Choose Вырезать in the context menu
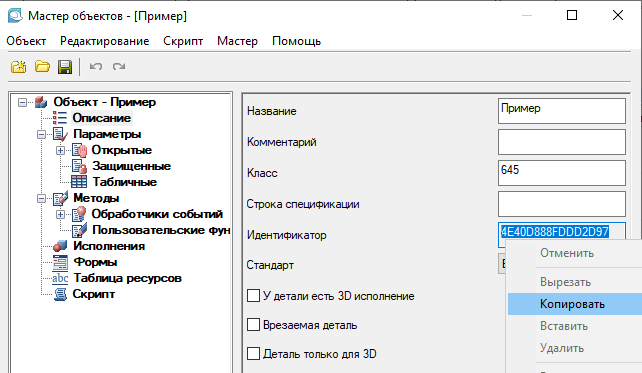642x373 pixels. pyautogui.click(x=575, y=282)
